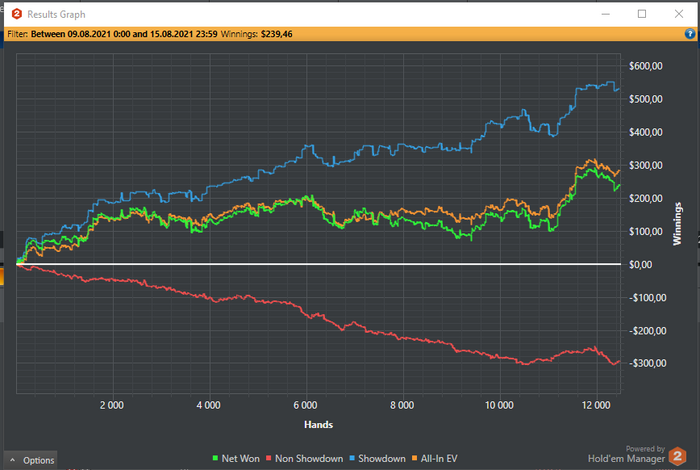Click the 2 000 hands x-axis label
Image resolution: width=700 pixels, height=470 pixels.
point(112,405)
